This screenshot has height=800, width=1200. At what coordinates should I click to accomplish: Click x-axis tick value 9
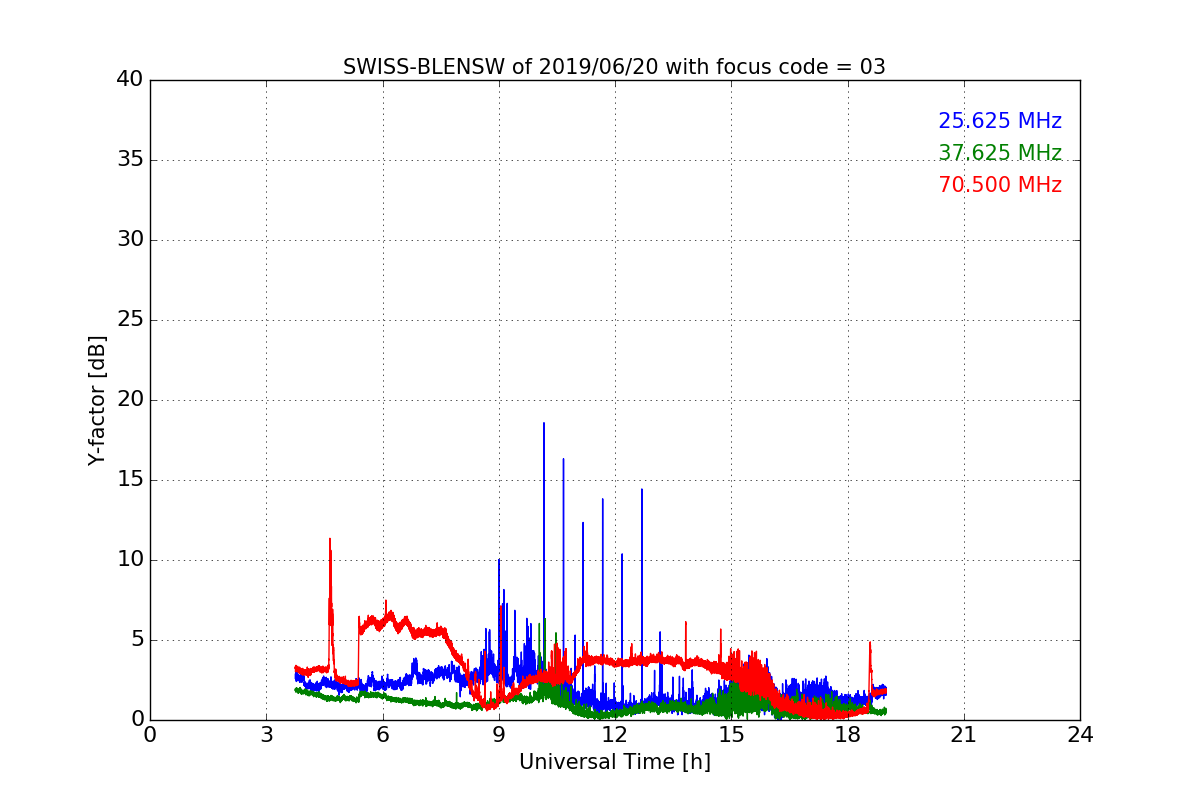click(499, 734)
